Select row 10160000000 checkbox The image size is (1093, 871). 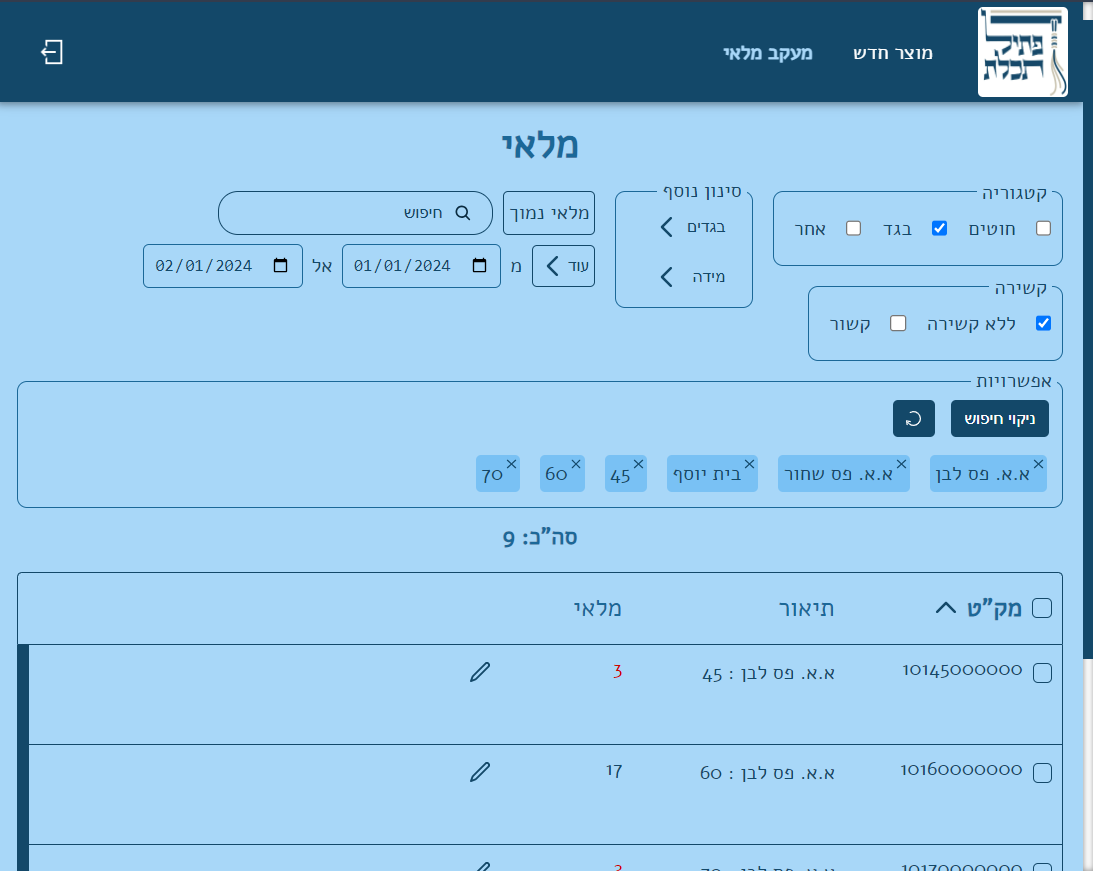(1042, 773)
